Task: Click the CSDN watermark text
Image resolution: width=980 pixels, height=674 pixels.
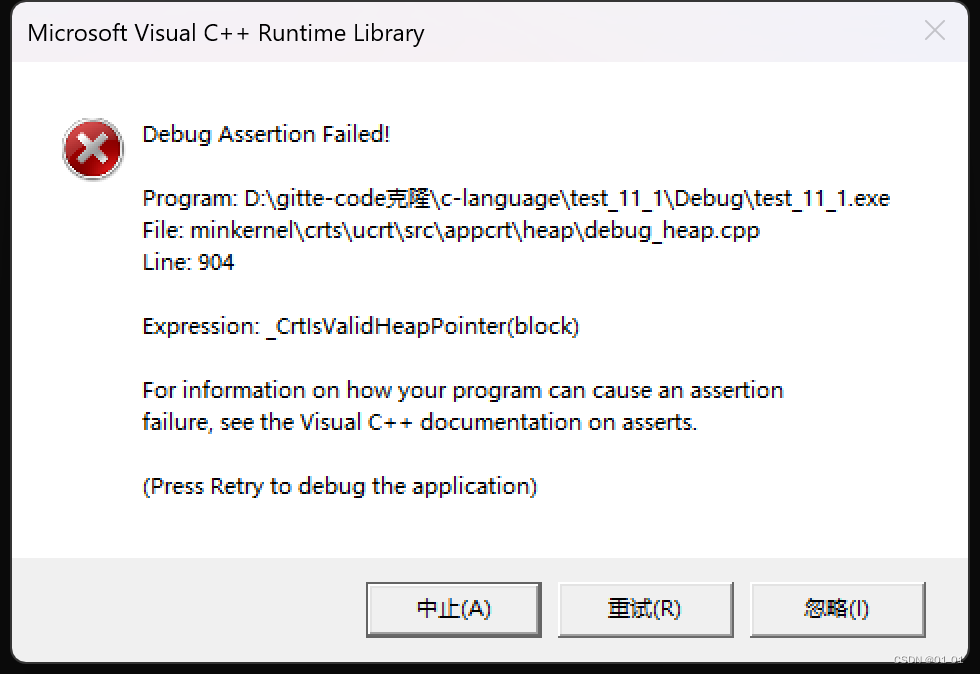Action: [x=927, y=660]
